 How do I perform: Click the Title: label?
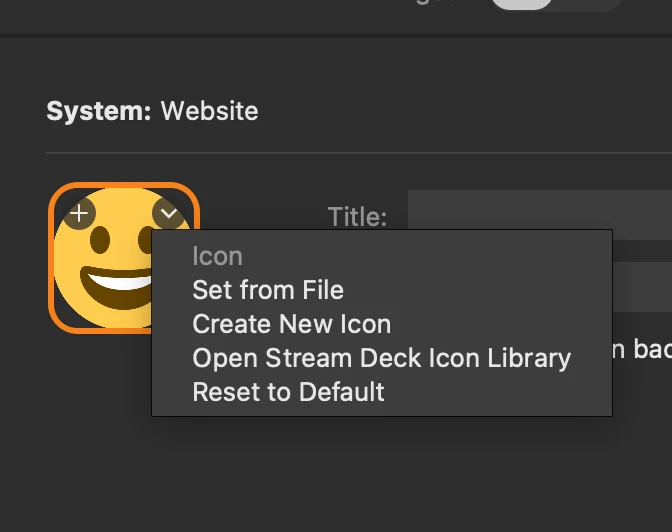[x=357, y=216]
